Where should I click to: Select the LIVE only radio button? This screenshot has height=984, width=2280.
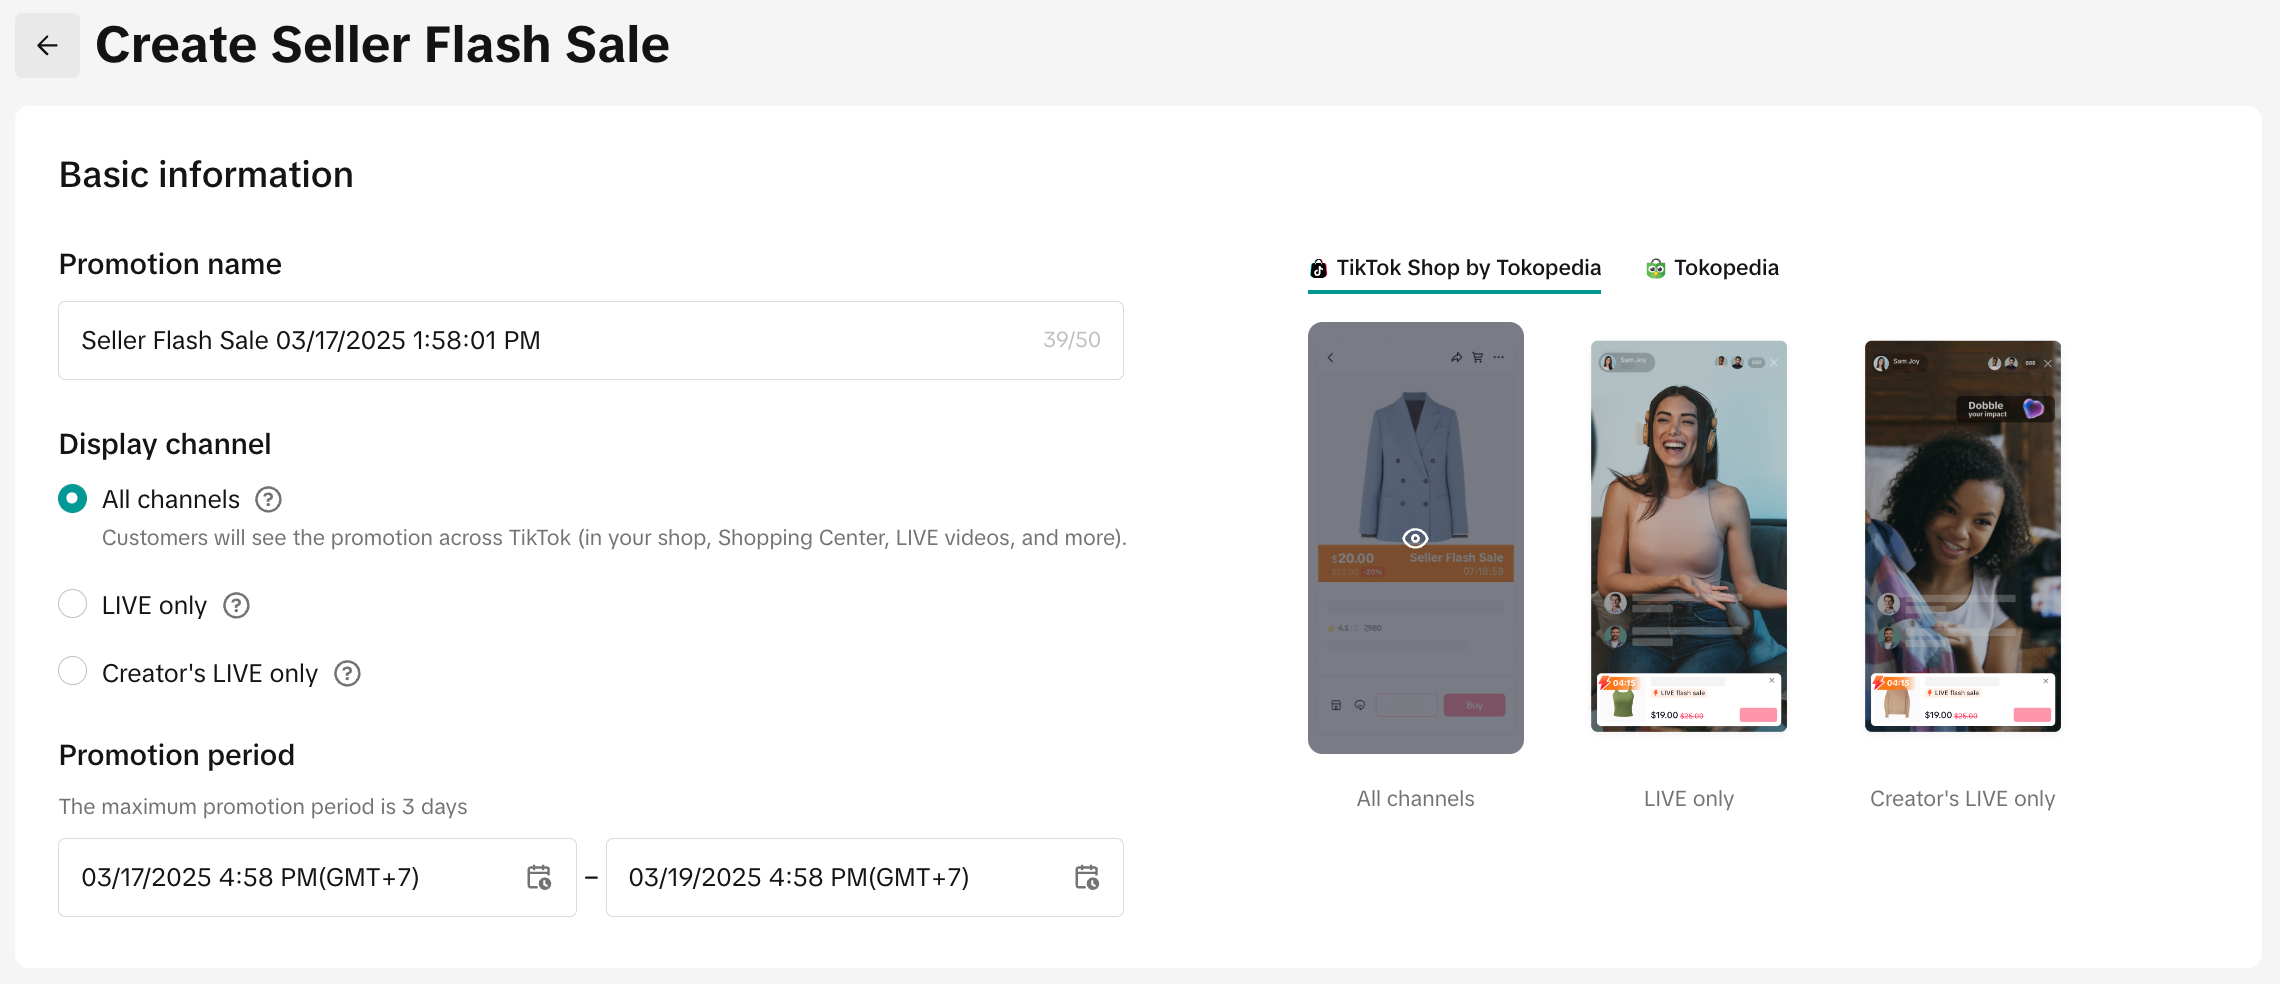pos(73,604)
